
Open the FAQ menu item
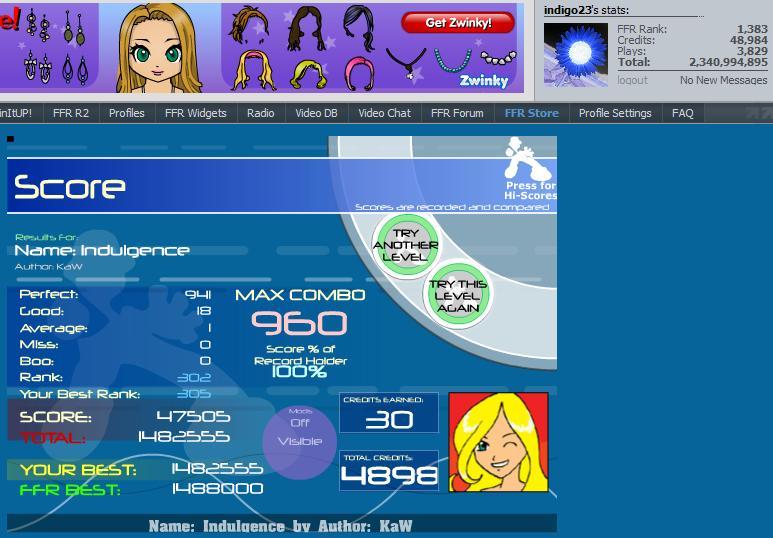(x=682, y=113)
